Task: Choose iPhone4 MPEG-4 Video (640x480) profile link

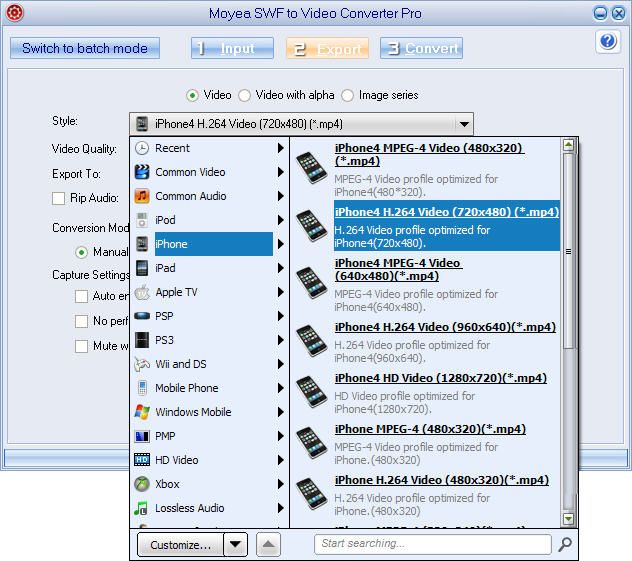Action: 398,270
